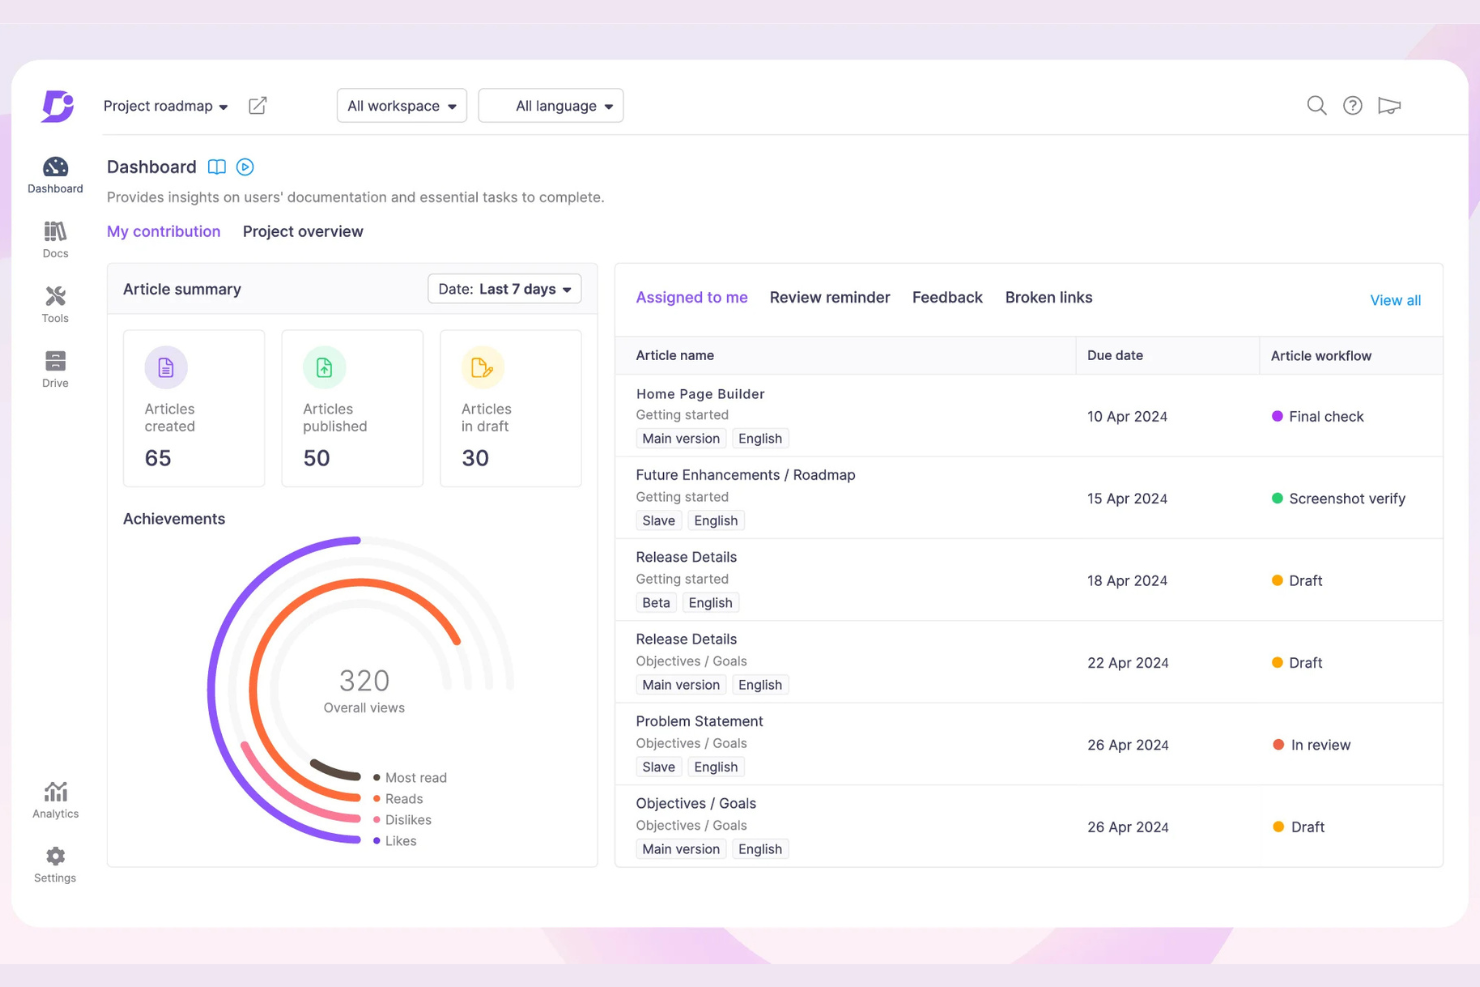1480x987 pixels.
Task: Open the All language dropdown
Action: coord(551,106)
